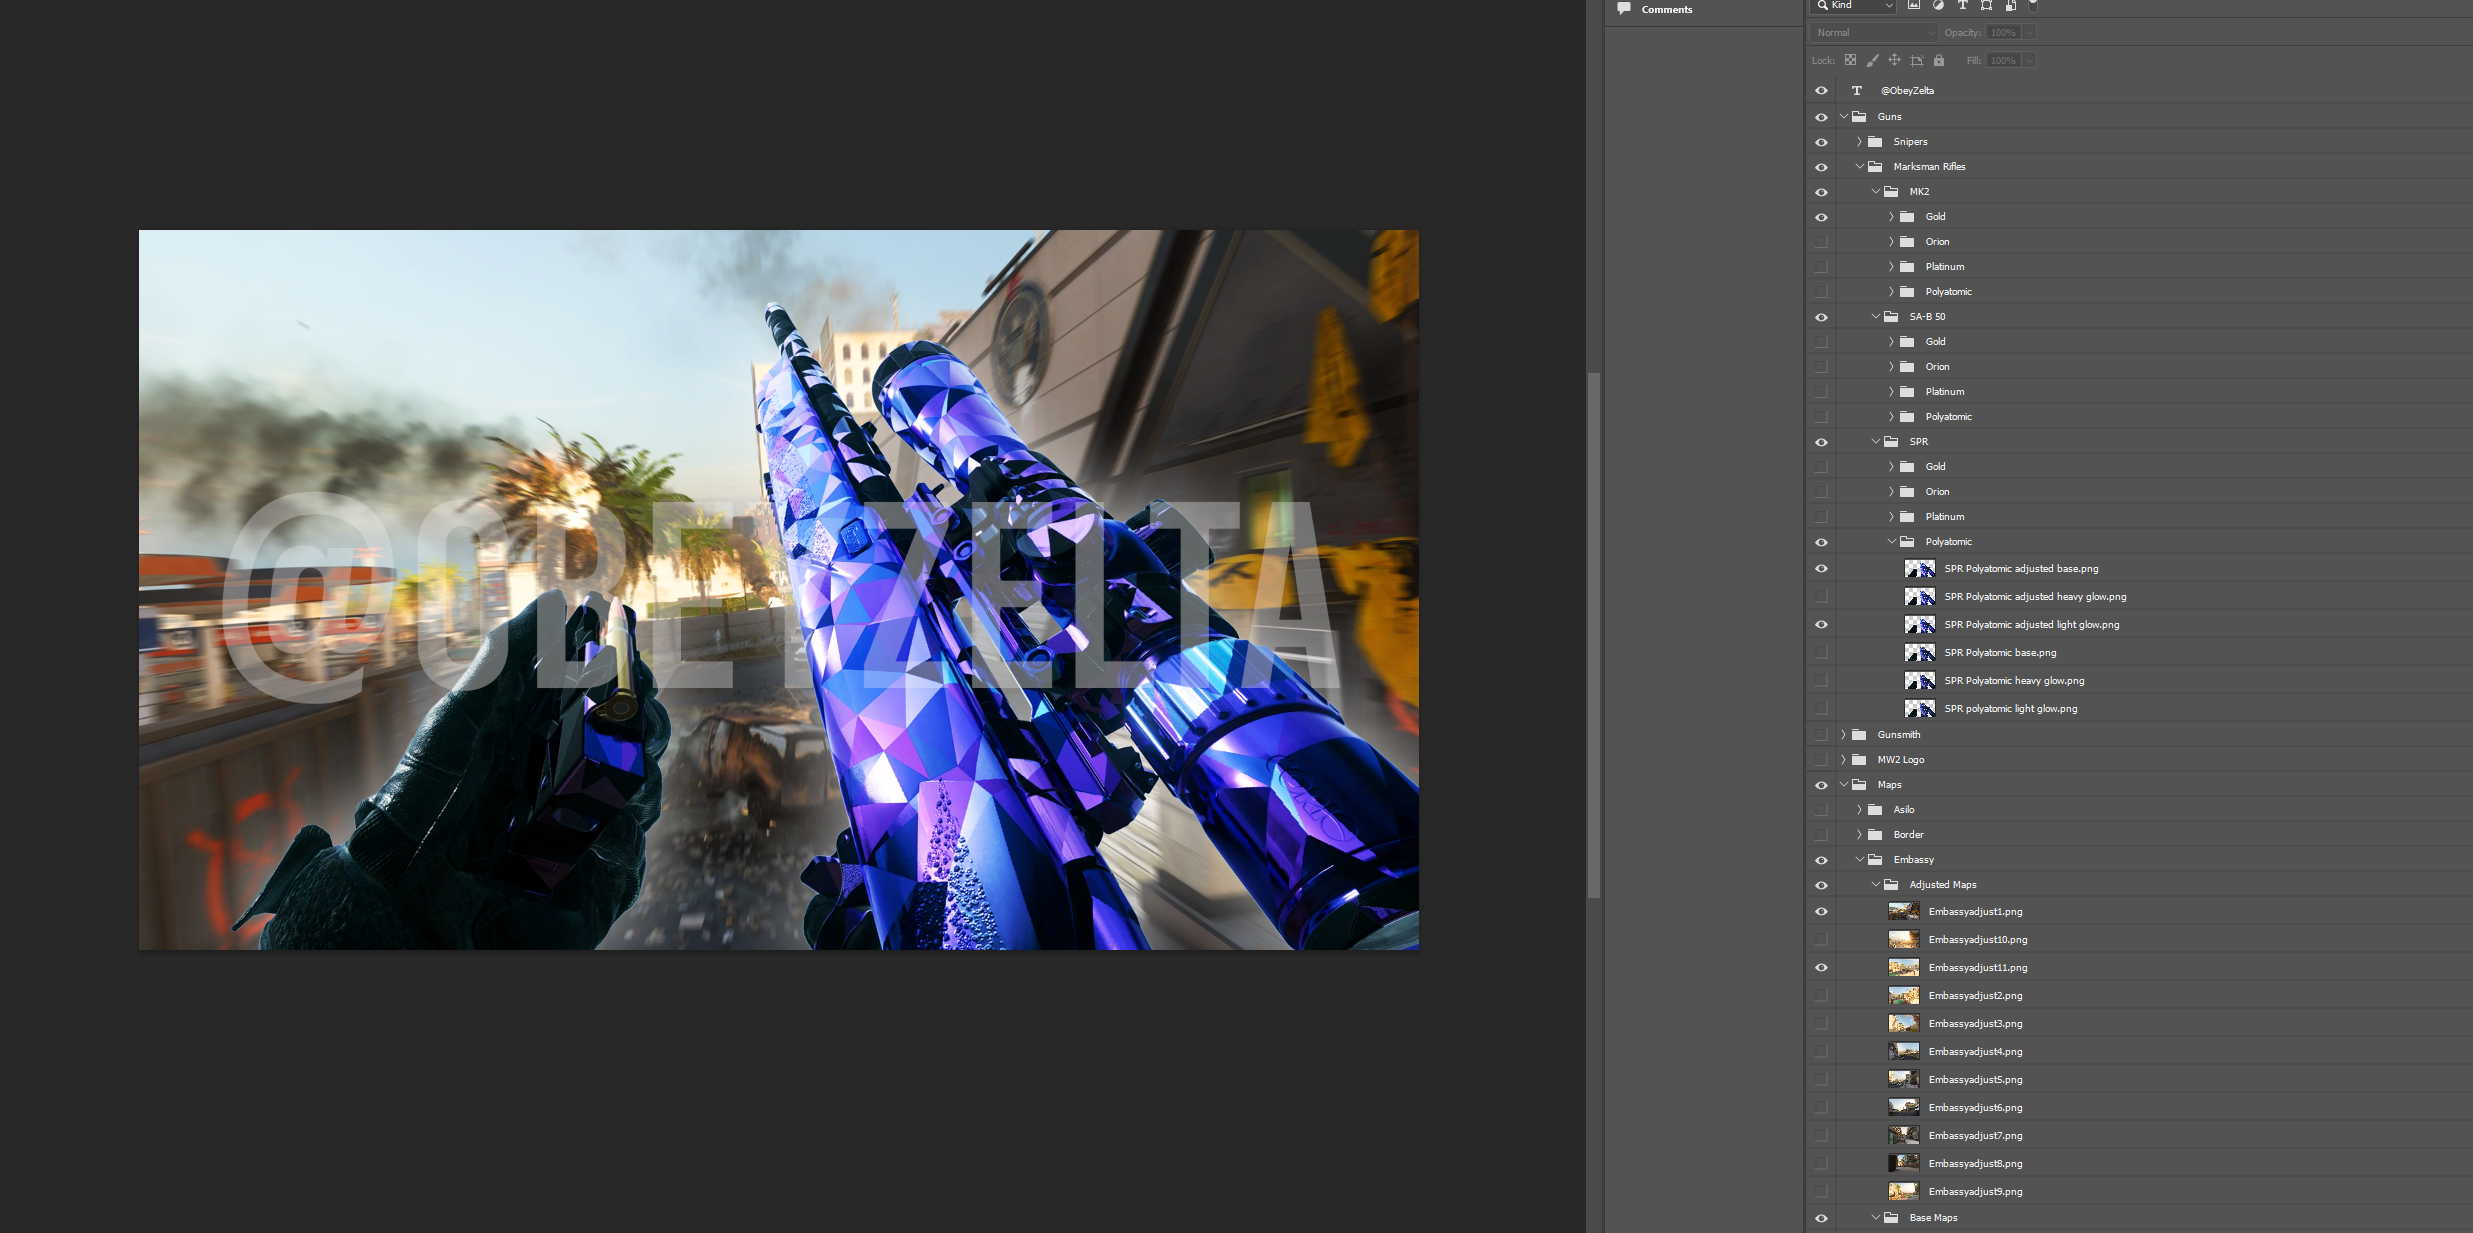Enable Lock image pixels brush icon

tap(1873, 60)
